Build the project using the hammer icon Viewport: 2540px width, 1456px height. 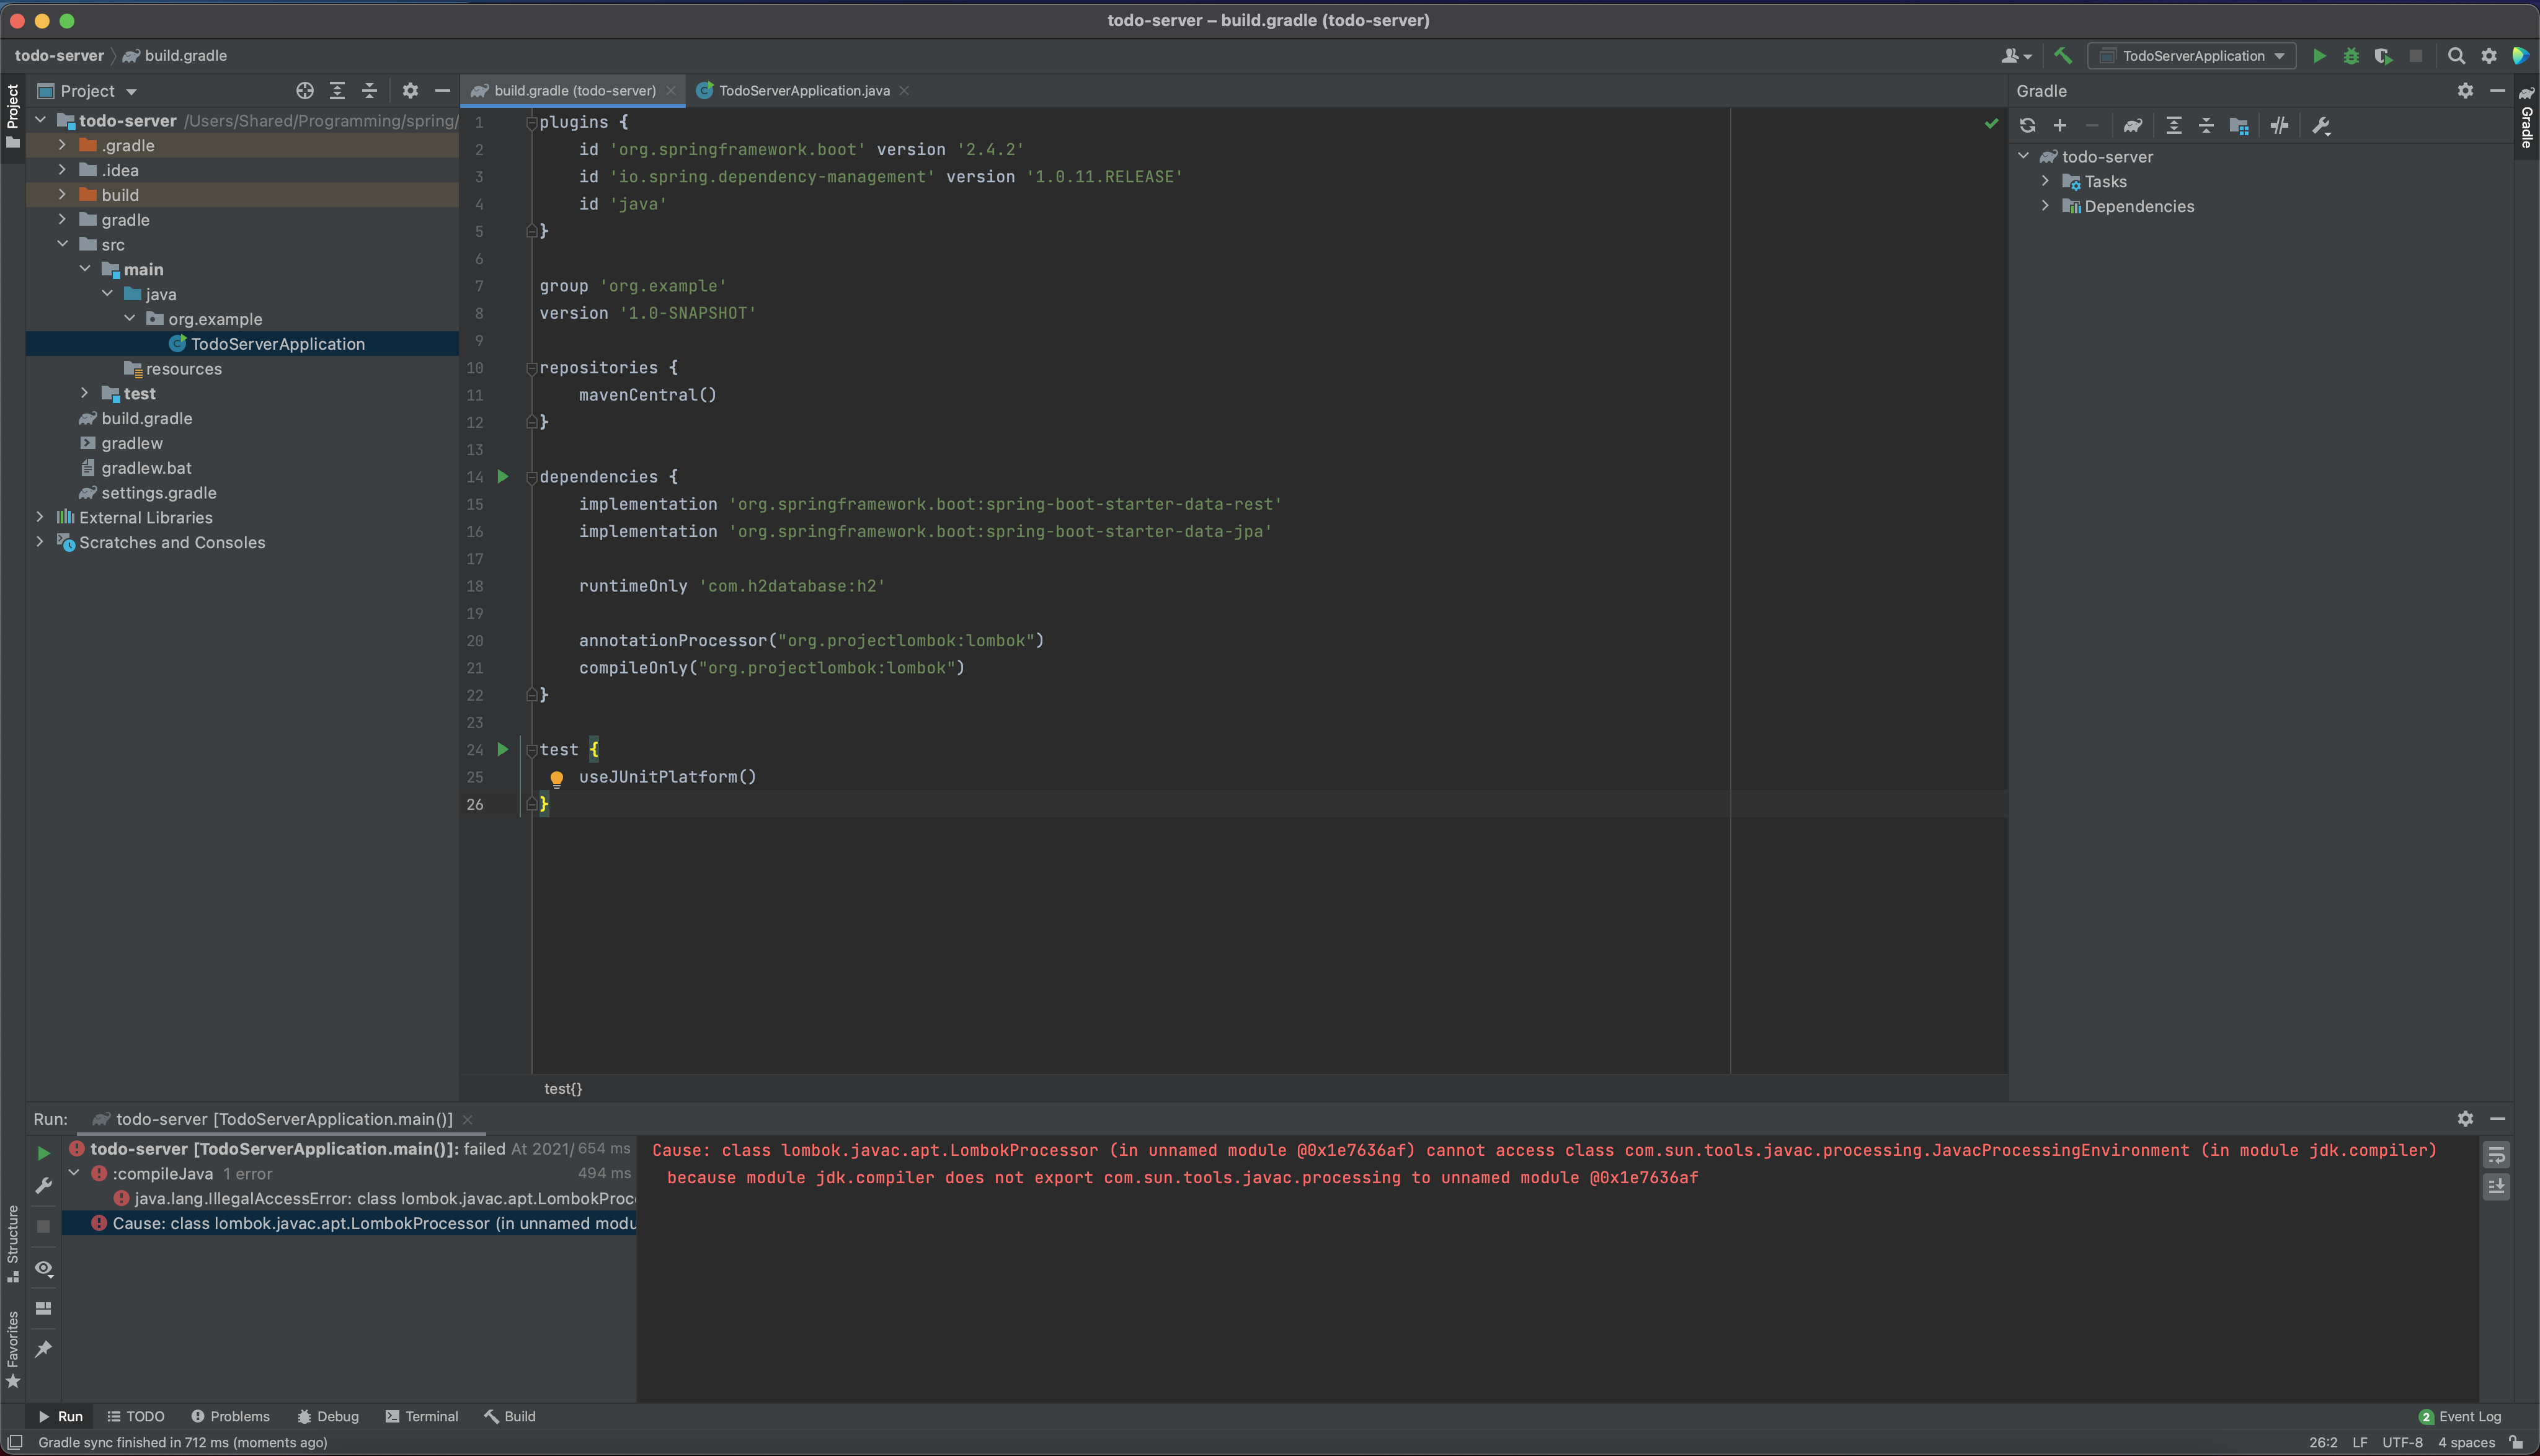pyautogui.click(x=2062, y=56)
